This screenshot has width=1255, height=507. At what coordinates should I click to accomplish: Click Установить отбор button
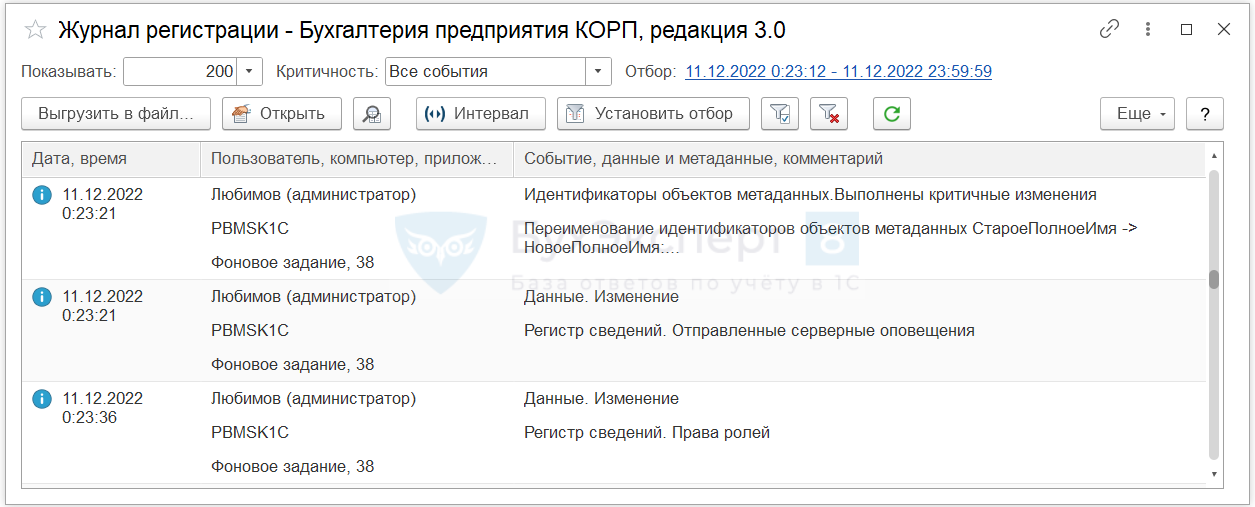click(x=654, y=114)
